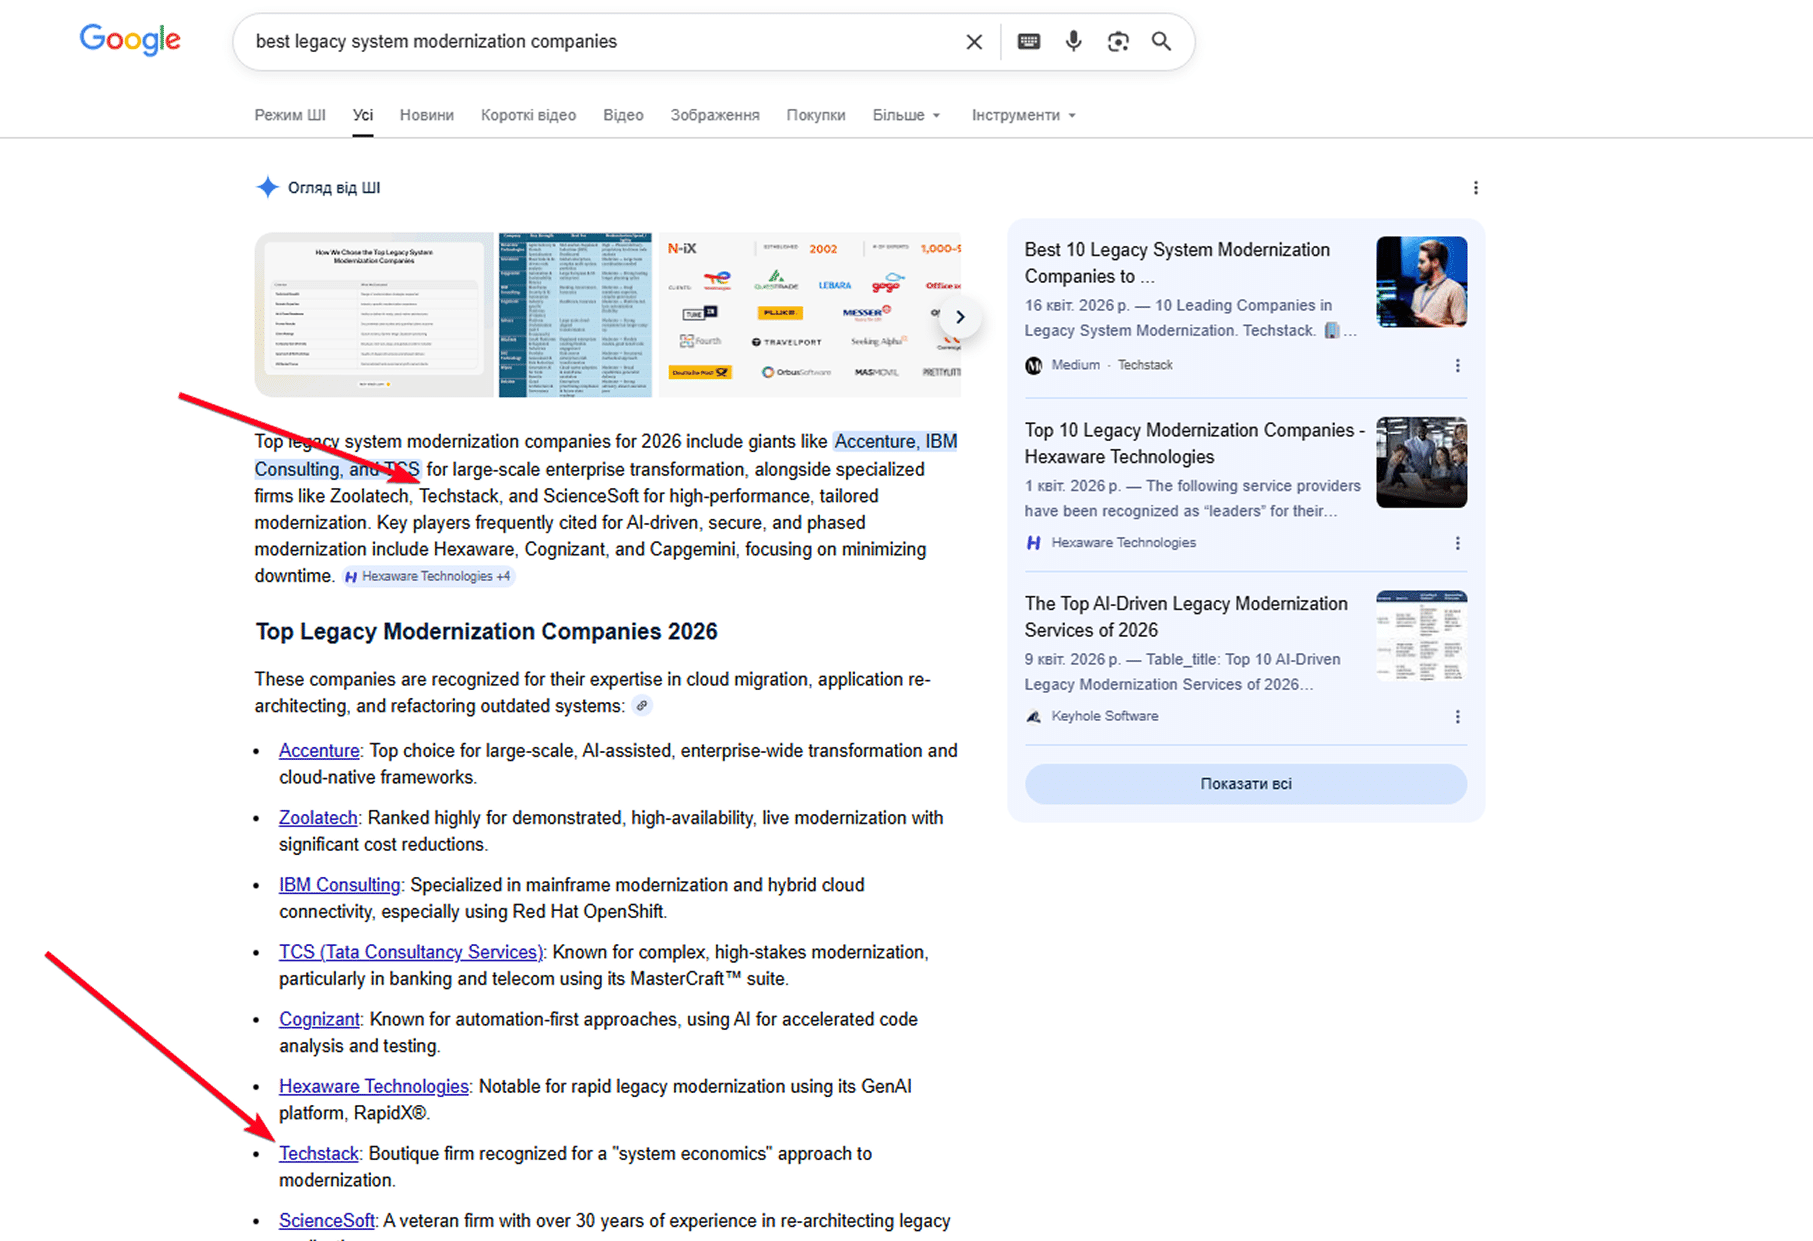The width and height of the screenshot is (1813, 1241).
Task: Open options for Keyhole Software source
Action: (1457, 717)
